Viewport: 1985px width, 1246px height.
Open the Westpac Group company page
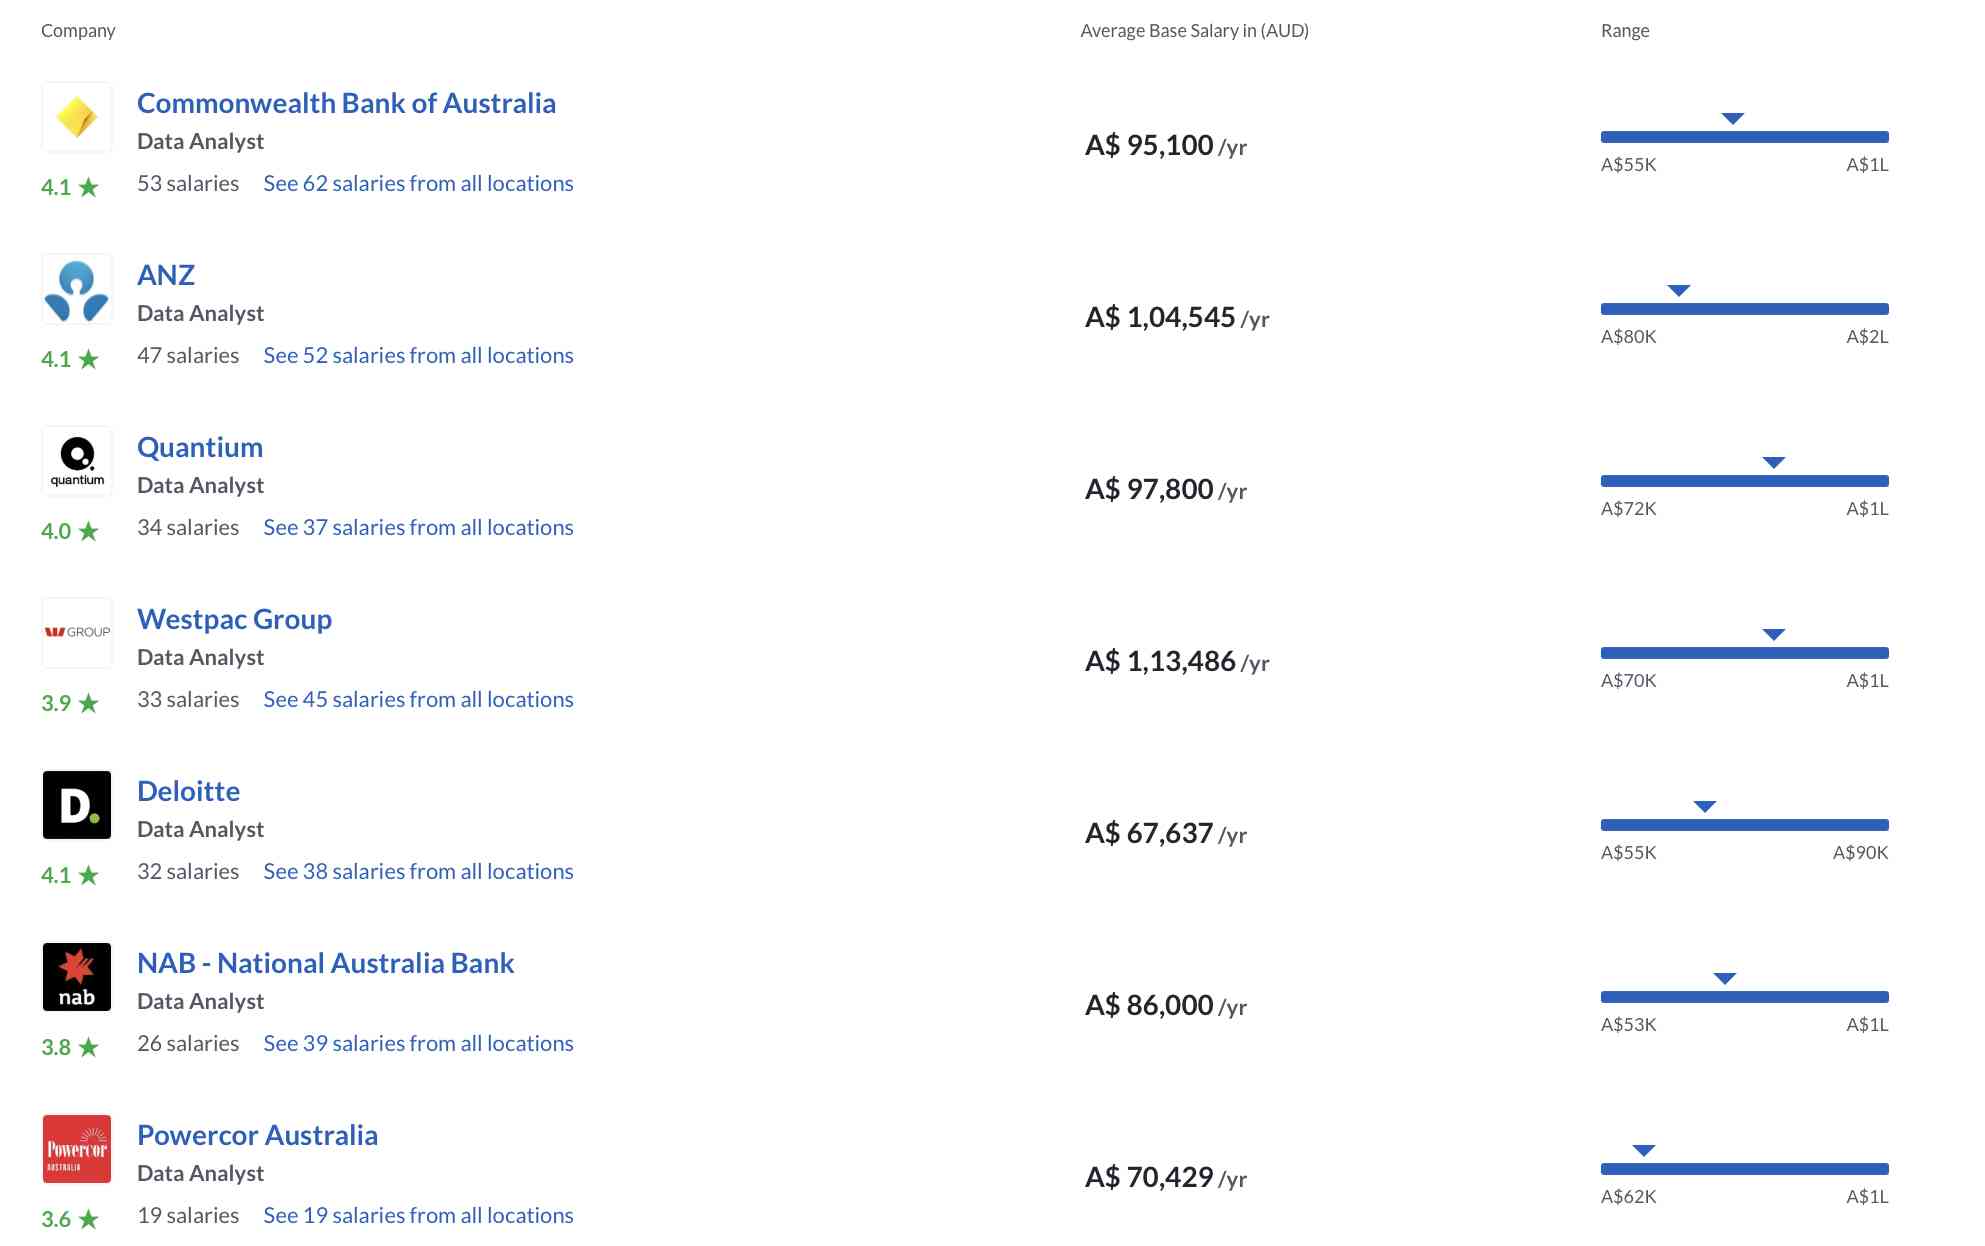click(x=234, y=619)
